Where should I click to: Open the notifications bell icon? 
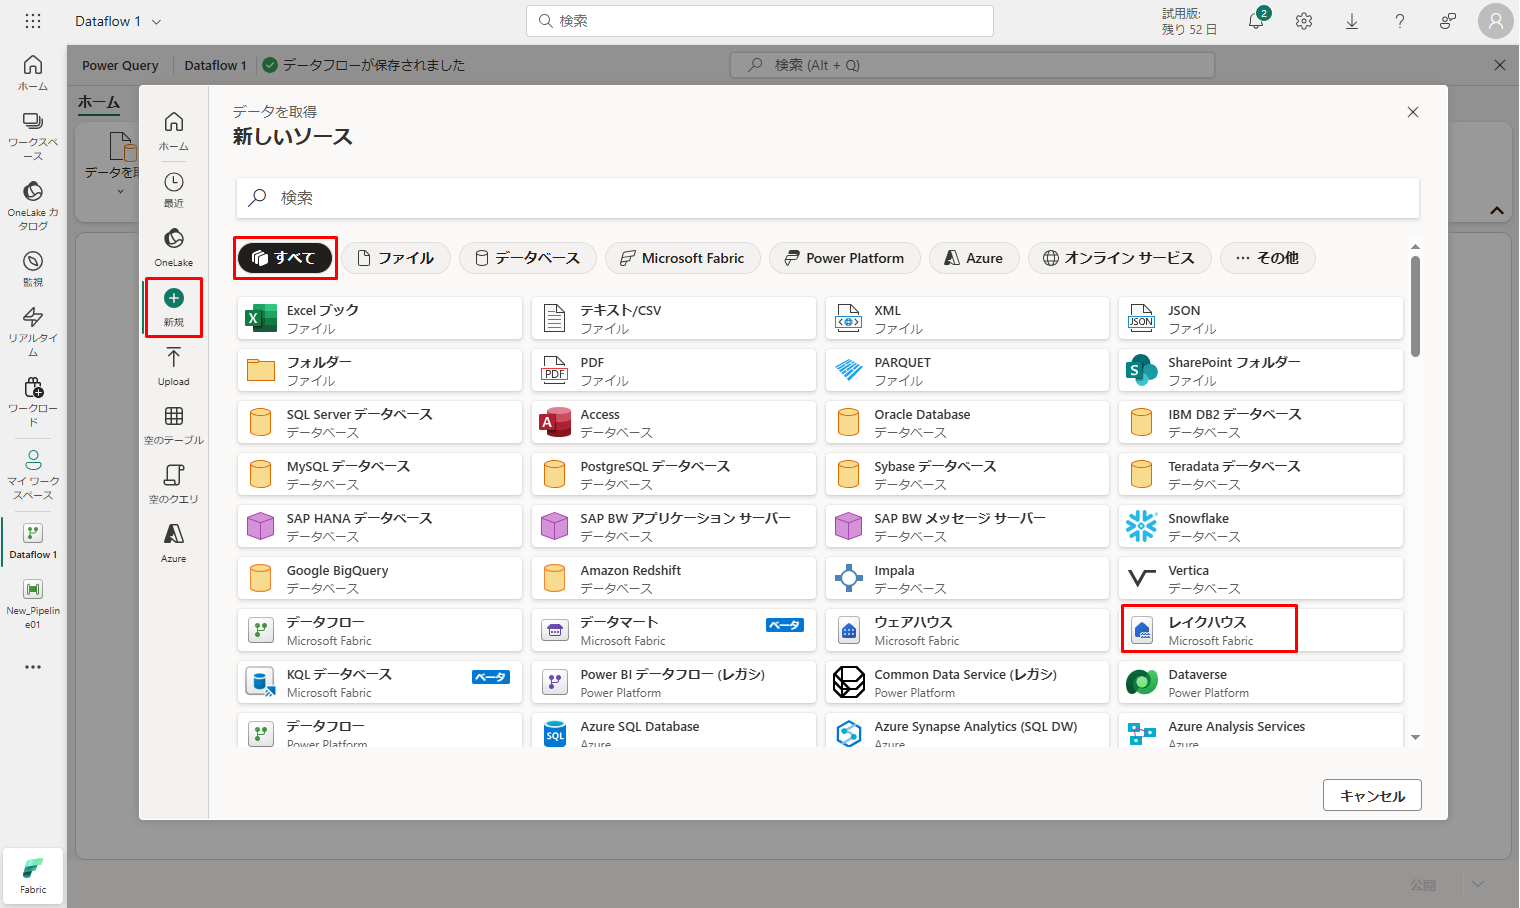[1256, 21]
